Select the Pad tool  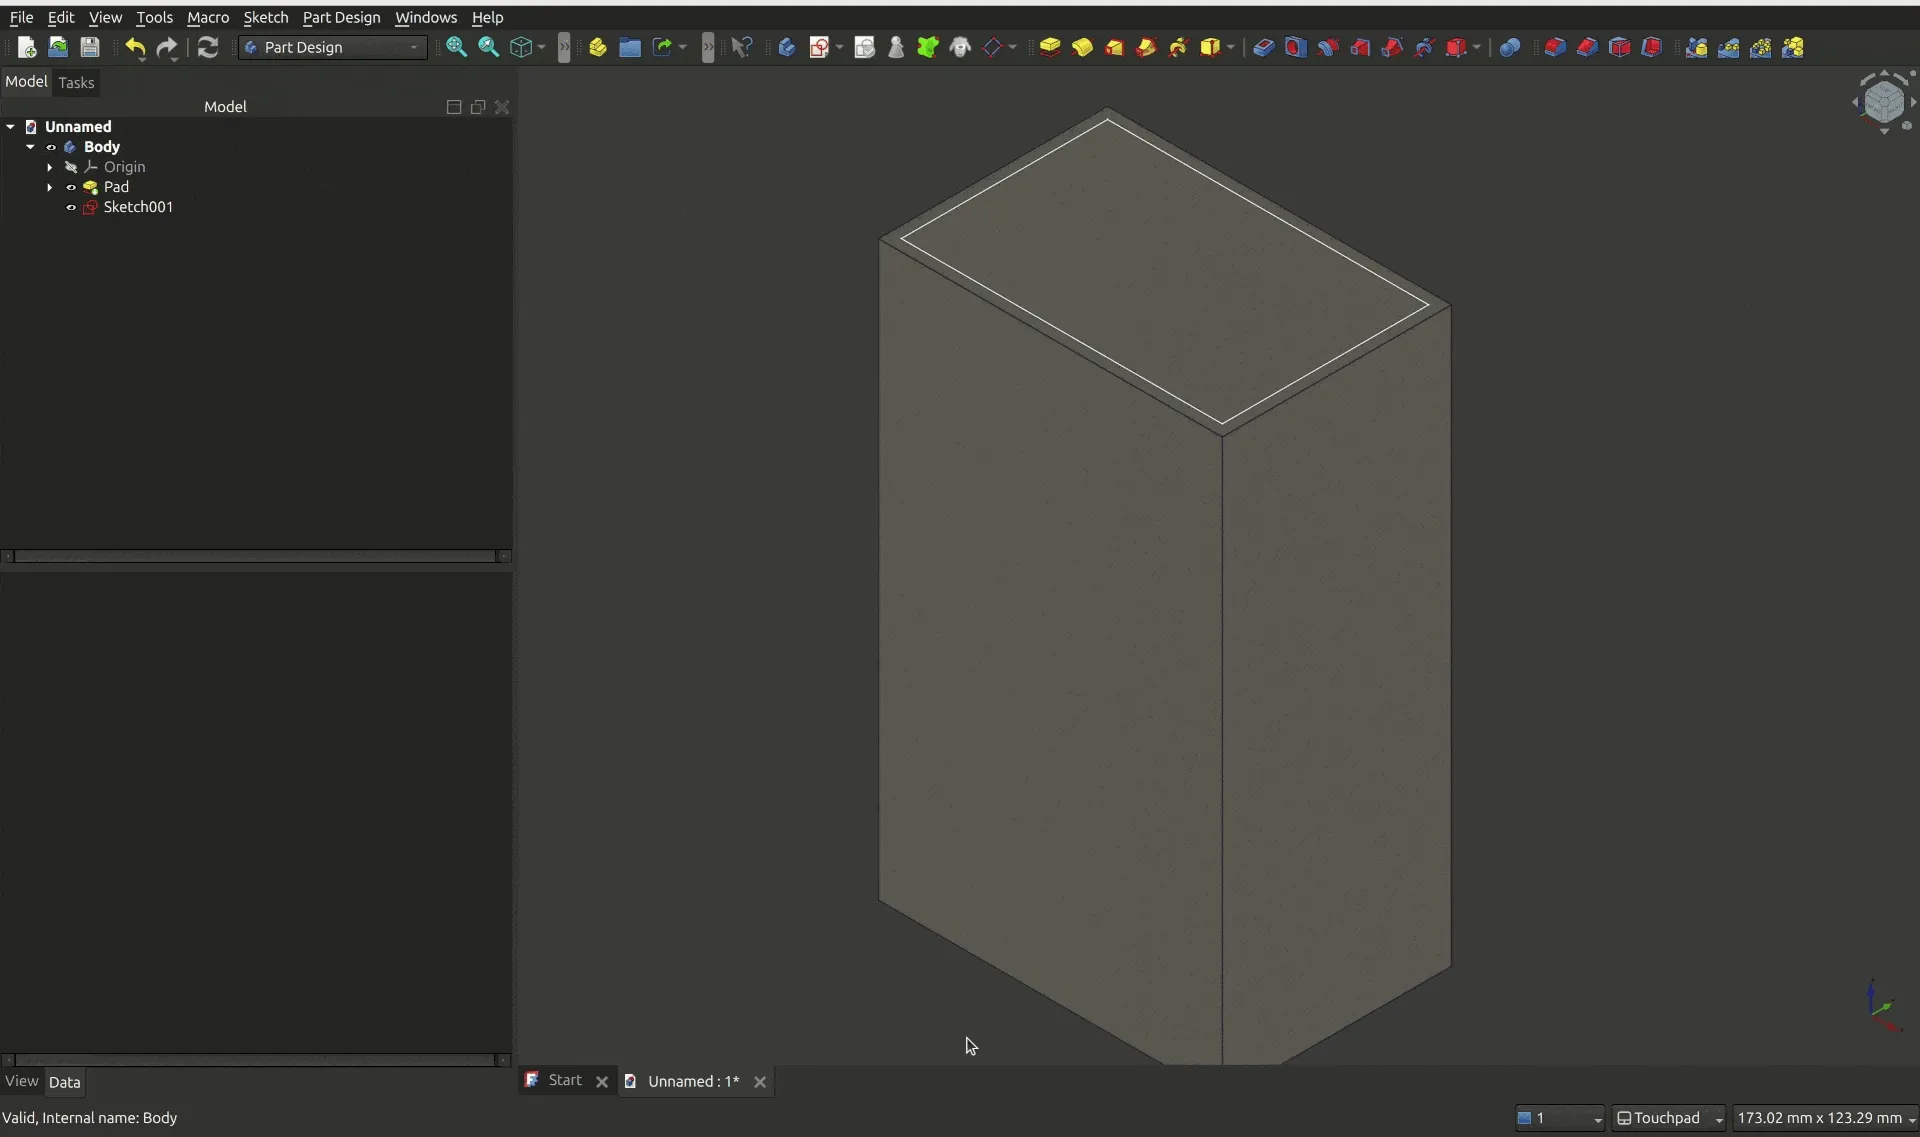1050,47
